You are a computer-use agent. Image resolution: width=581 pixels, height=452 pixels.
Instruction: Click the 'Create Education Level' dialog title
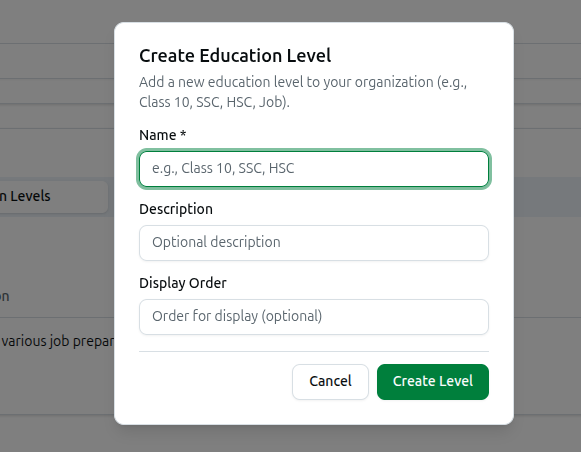(235, 56)
